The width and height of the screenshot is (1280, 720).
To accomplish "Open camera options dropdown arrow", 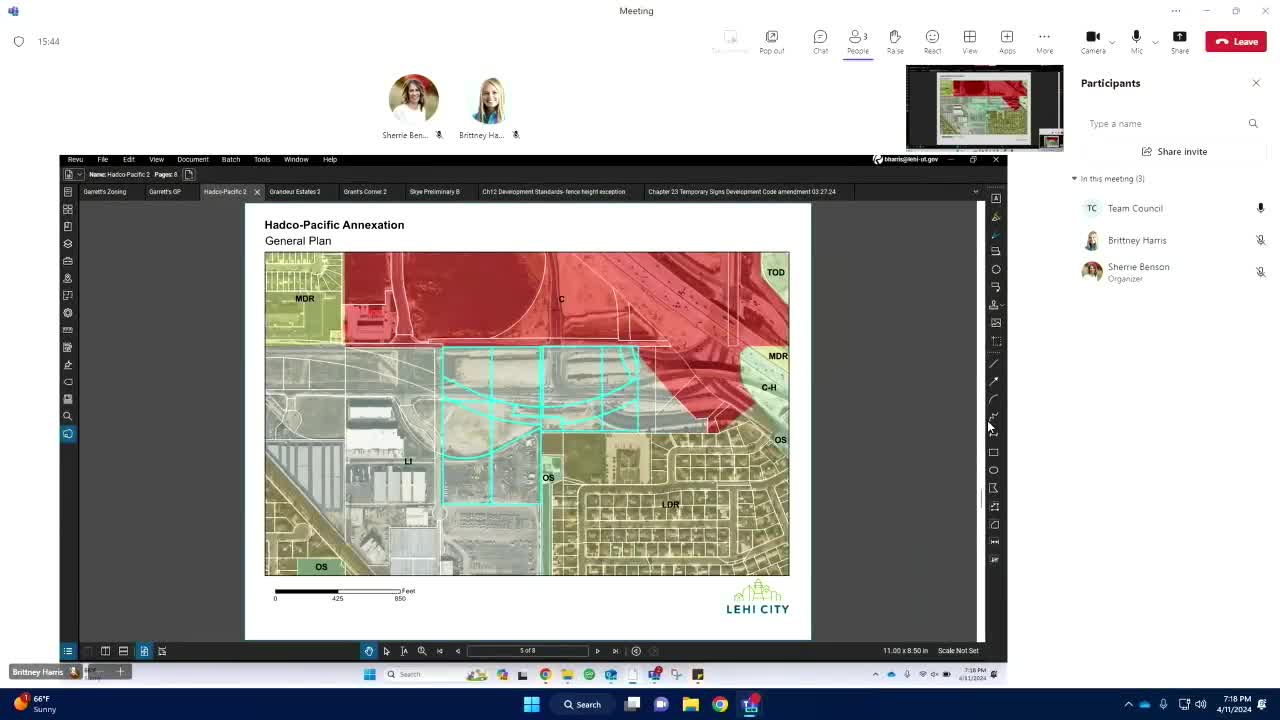I will 1112,42.
